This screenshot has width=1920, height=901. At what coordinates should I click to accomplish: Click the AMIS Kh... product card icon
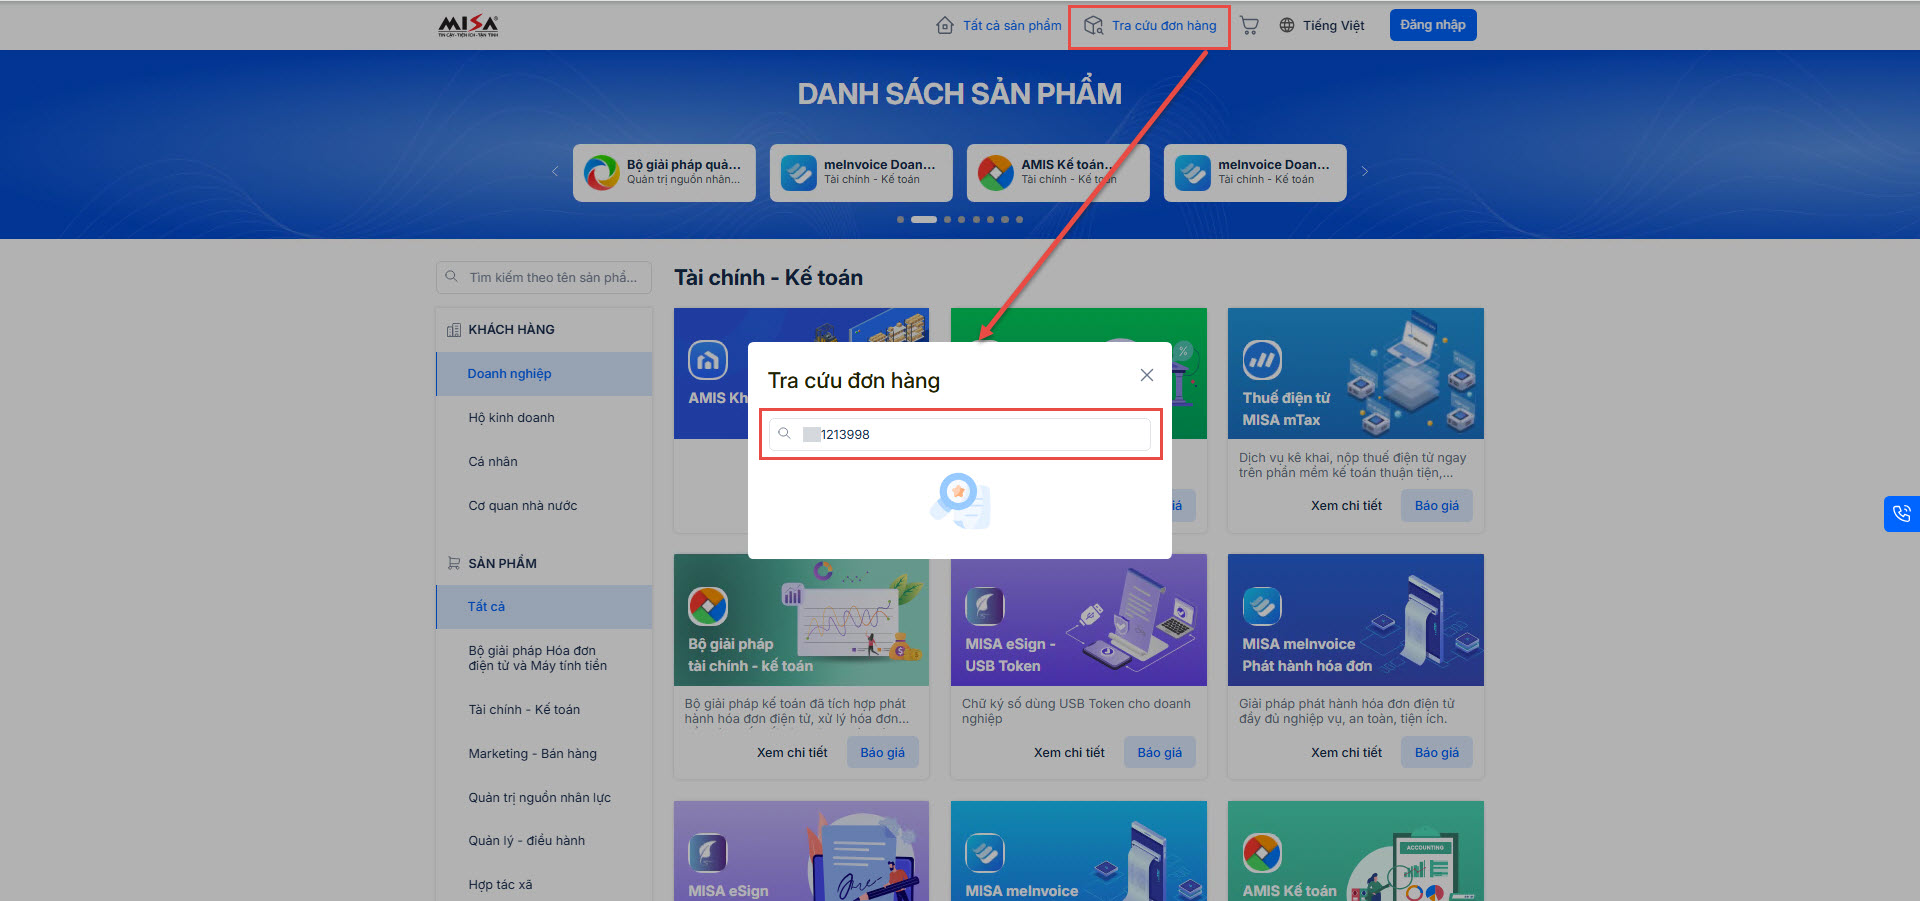pyautogui.click(x=708, y=360)
